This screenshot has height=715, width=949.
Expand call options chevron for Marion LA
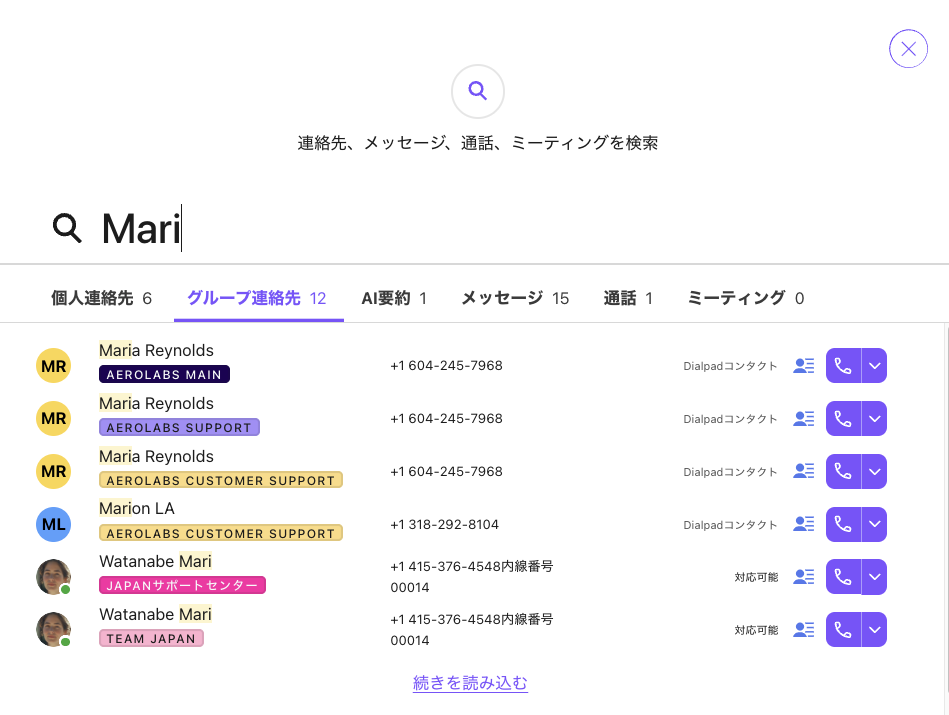873,524
